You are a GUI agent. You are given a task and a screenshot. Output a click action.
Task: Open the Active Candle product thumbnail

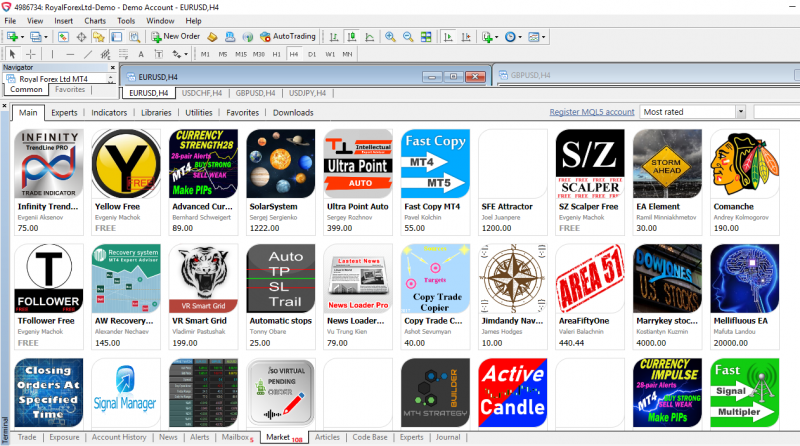[513, 392]
